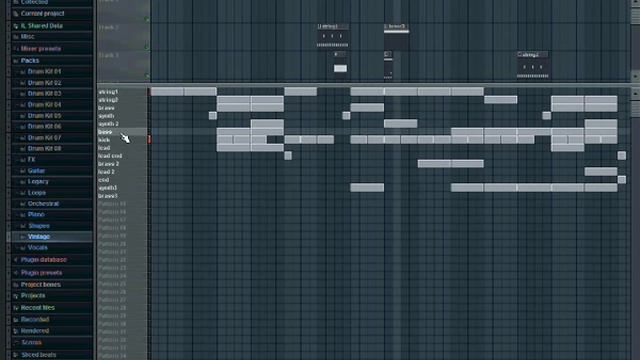This screenshot has width=640, height=360.
Task: Open the Current project browser folder
Action: pos(42,13)
